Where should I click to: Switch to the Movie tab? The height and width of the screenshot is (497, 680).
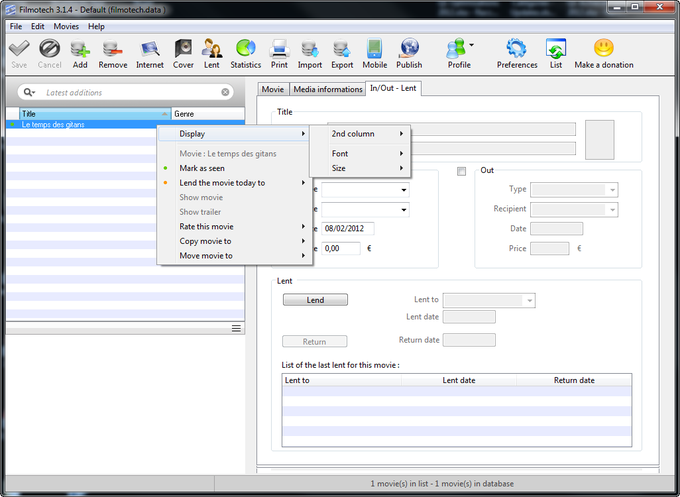tap(273, 89)
